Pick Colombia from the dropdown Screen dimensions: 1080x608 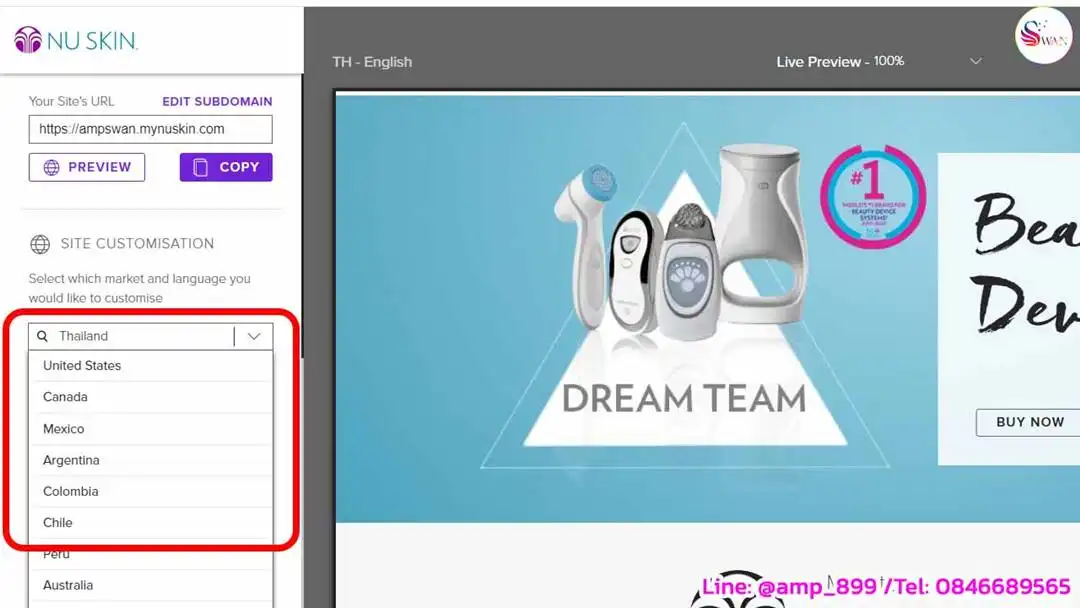pos(70,491)
